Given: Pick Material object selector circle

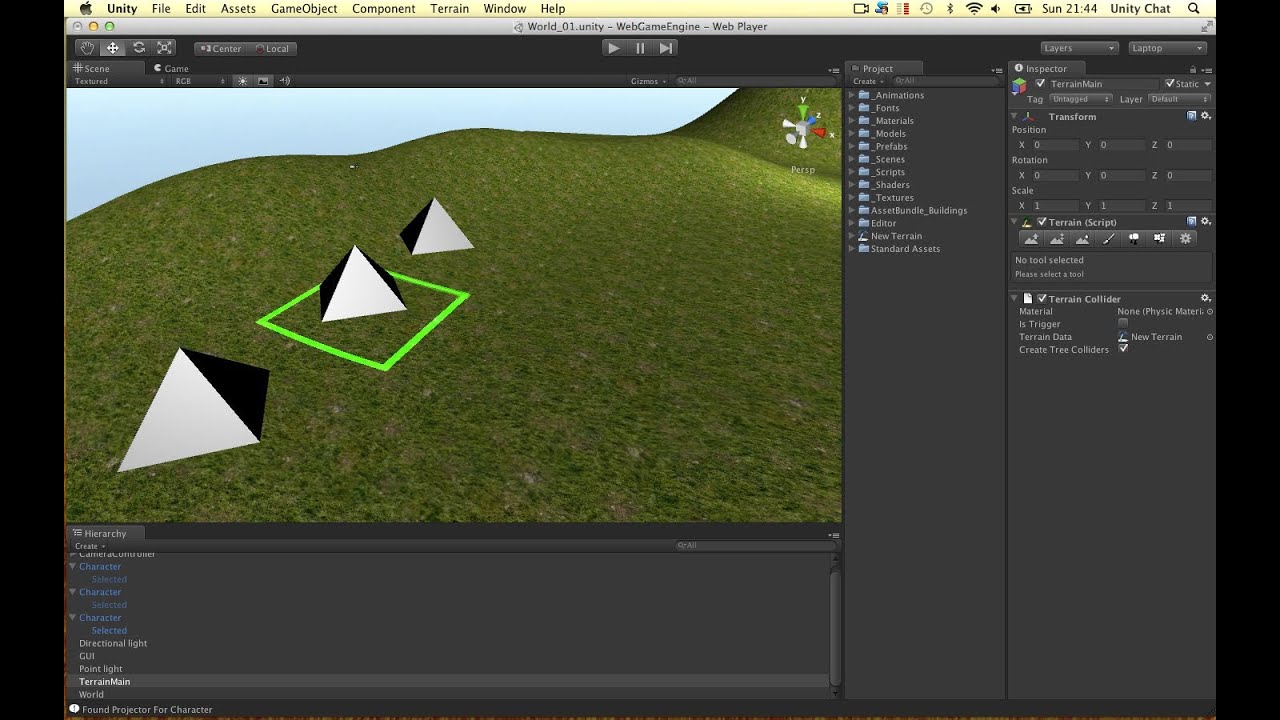Looking at the screenshot, I should (1210, 311).
